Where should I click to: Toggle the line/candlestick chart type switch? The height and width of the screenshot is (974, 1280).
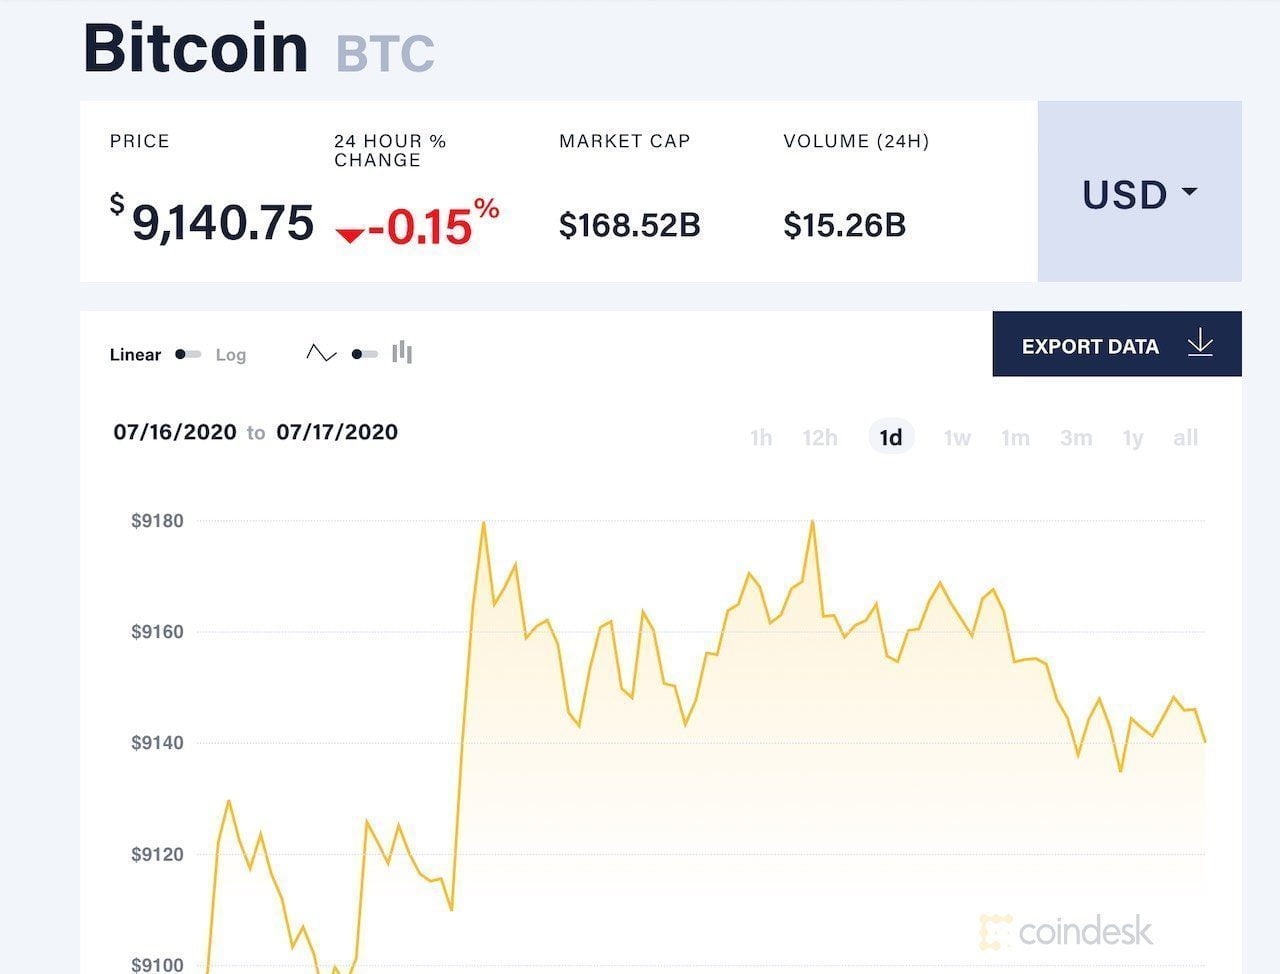(x=365, y=354)
